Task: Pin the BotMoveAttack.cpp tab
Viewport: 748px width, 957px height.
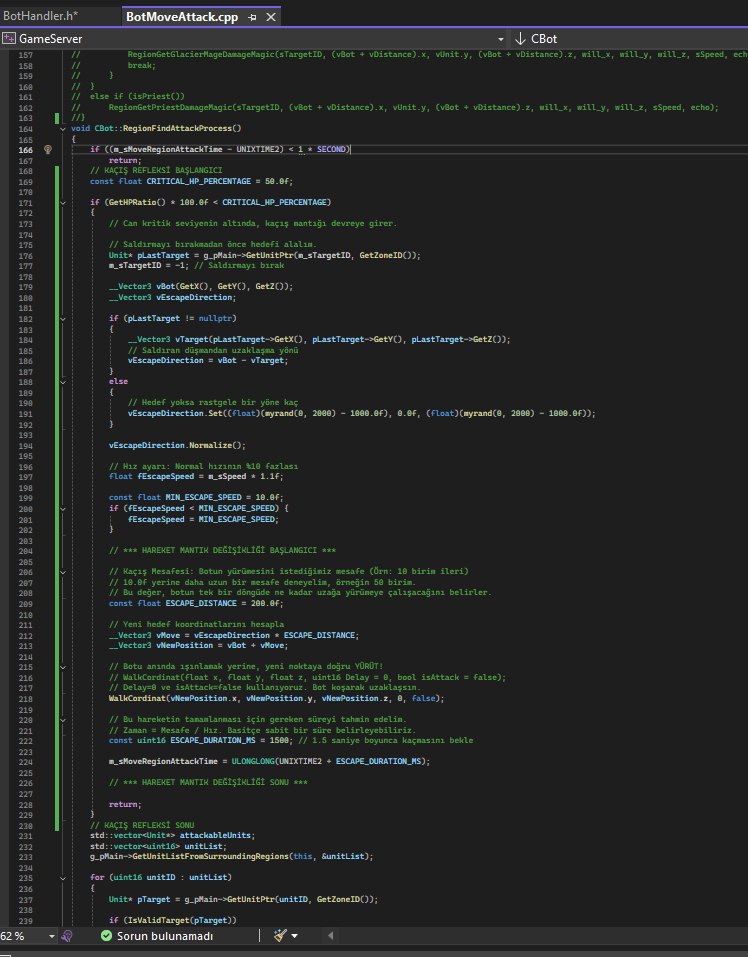Action: [252, 18]
